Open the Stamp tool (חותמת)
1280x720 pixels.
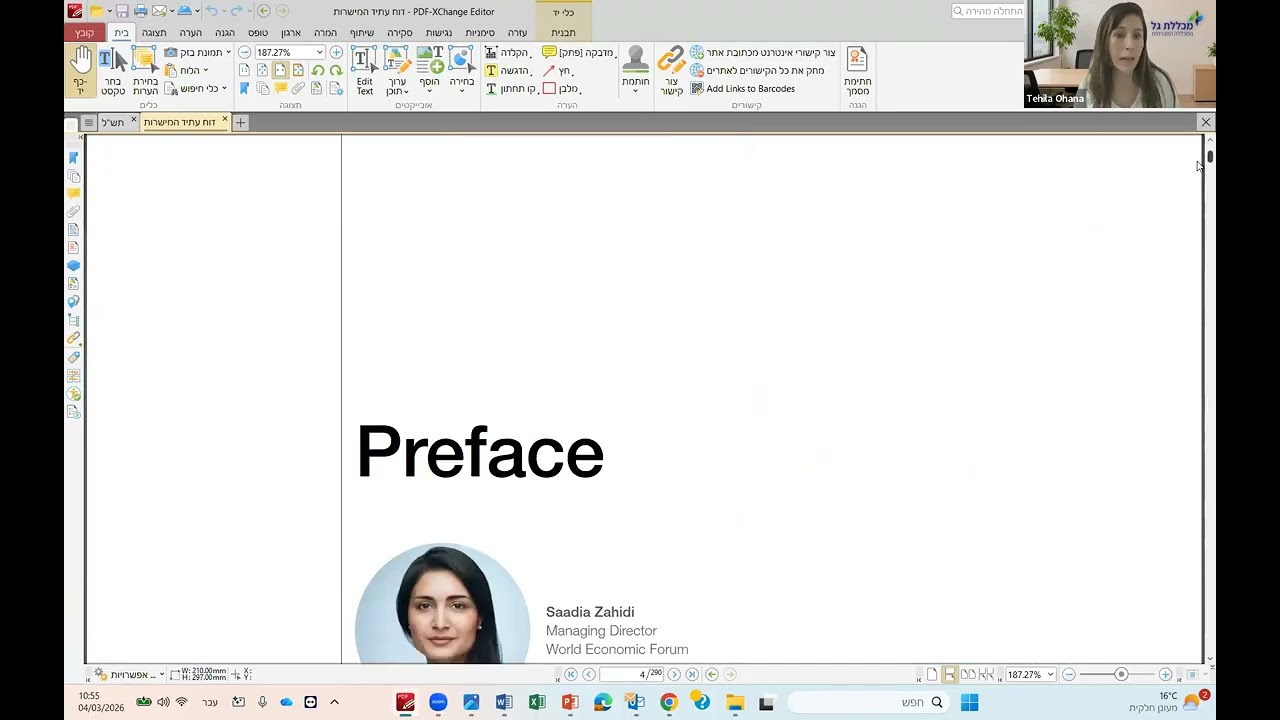coord(635,70)
